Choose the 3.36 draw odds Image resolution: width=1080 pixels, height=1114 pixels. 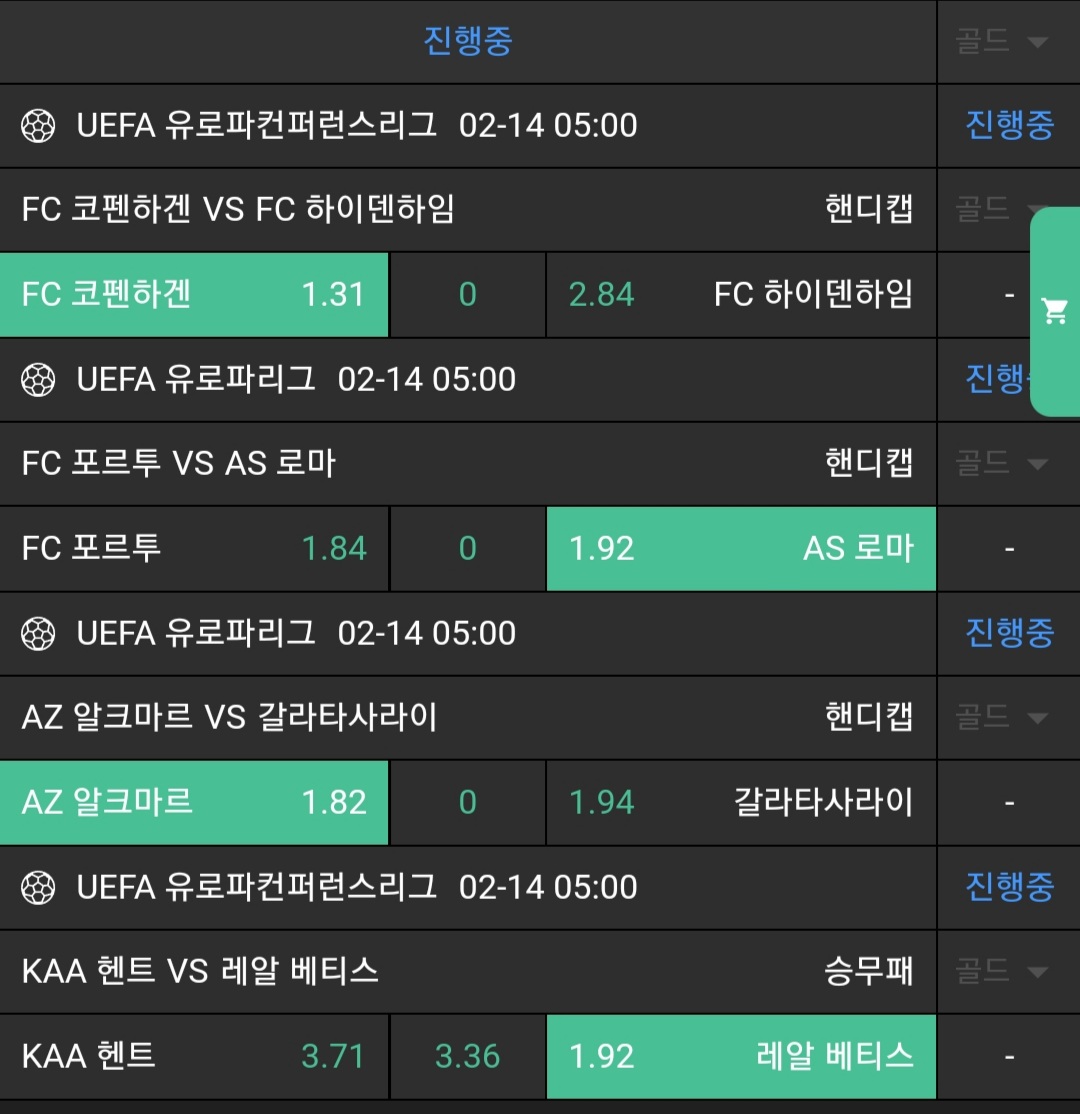tap(468, 1057)
